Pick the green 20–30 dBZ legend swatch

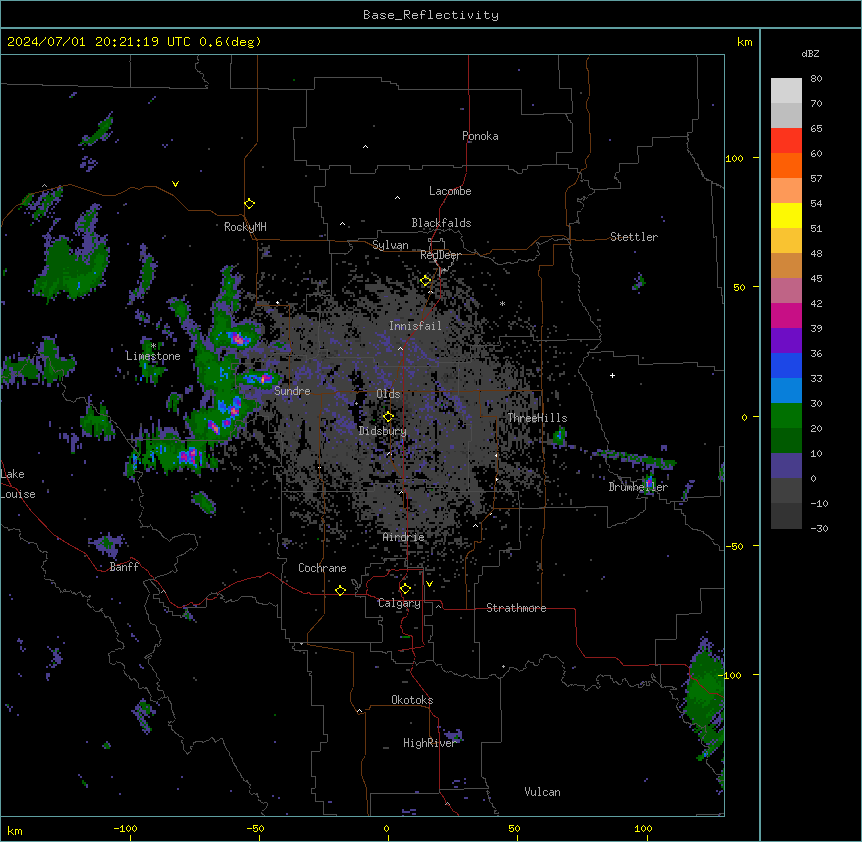click(x=786, y=416)
